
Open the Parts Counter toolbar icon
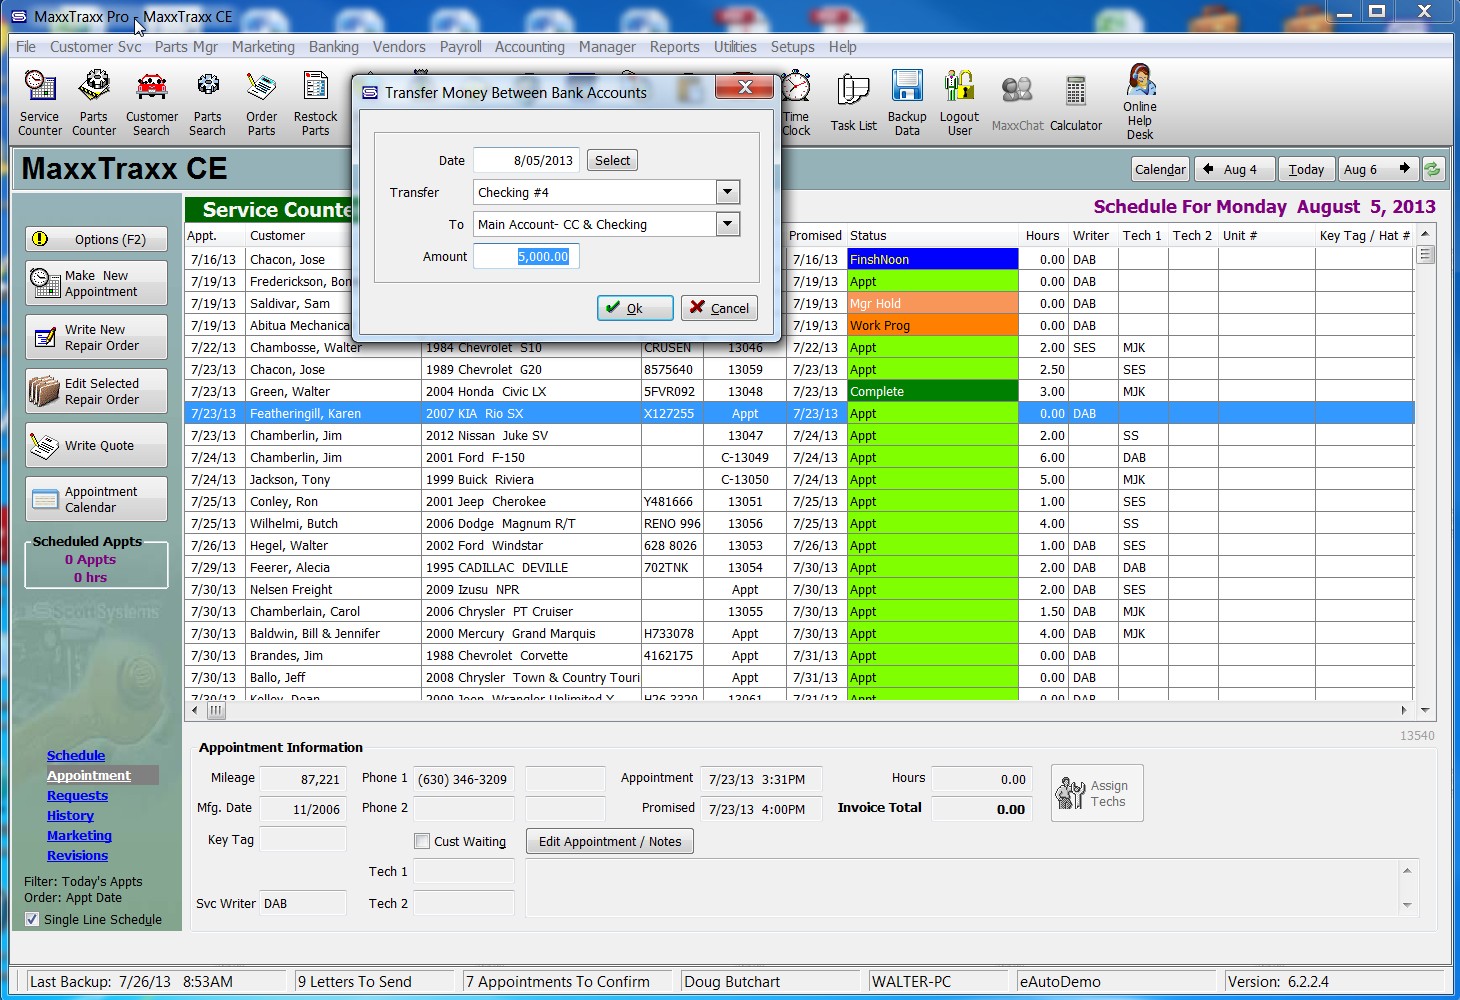pyautogui.click(x=94, y=103)
